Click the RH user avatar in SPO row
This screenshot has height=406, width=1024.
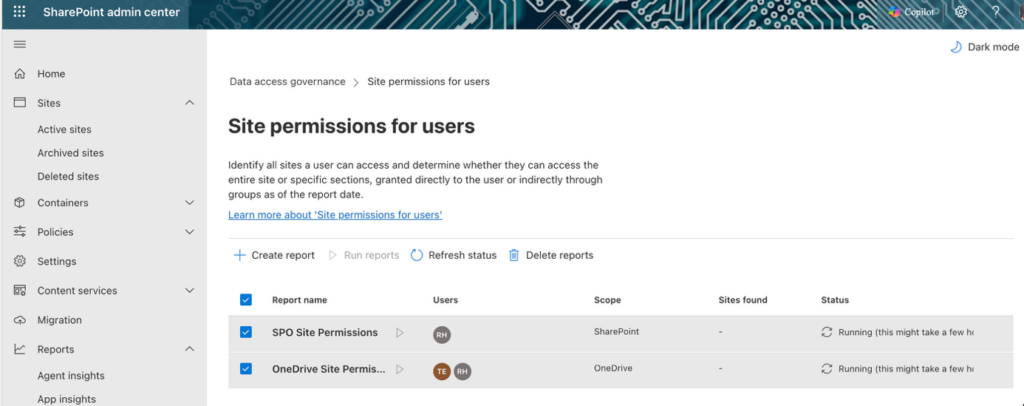click(442, 335)
